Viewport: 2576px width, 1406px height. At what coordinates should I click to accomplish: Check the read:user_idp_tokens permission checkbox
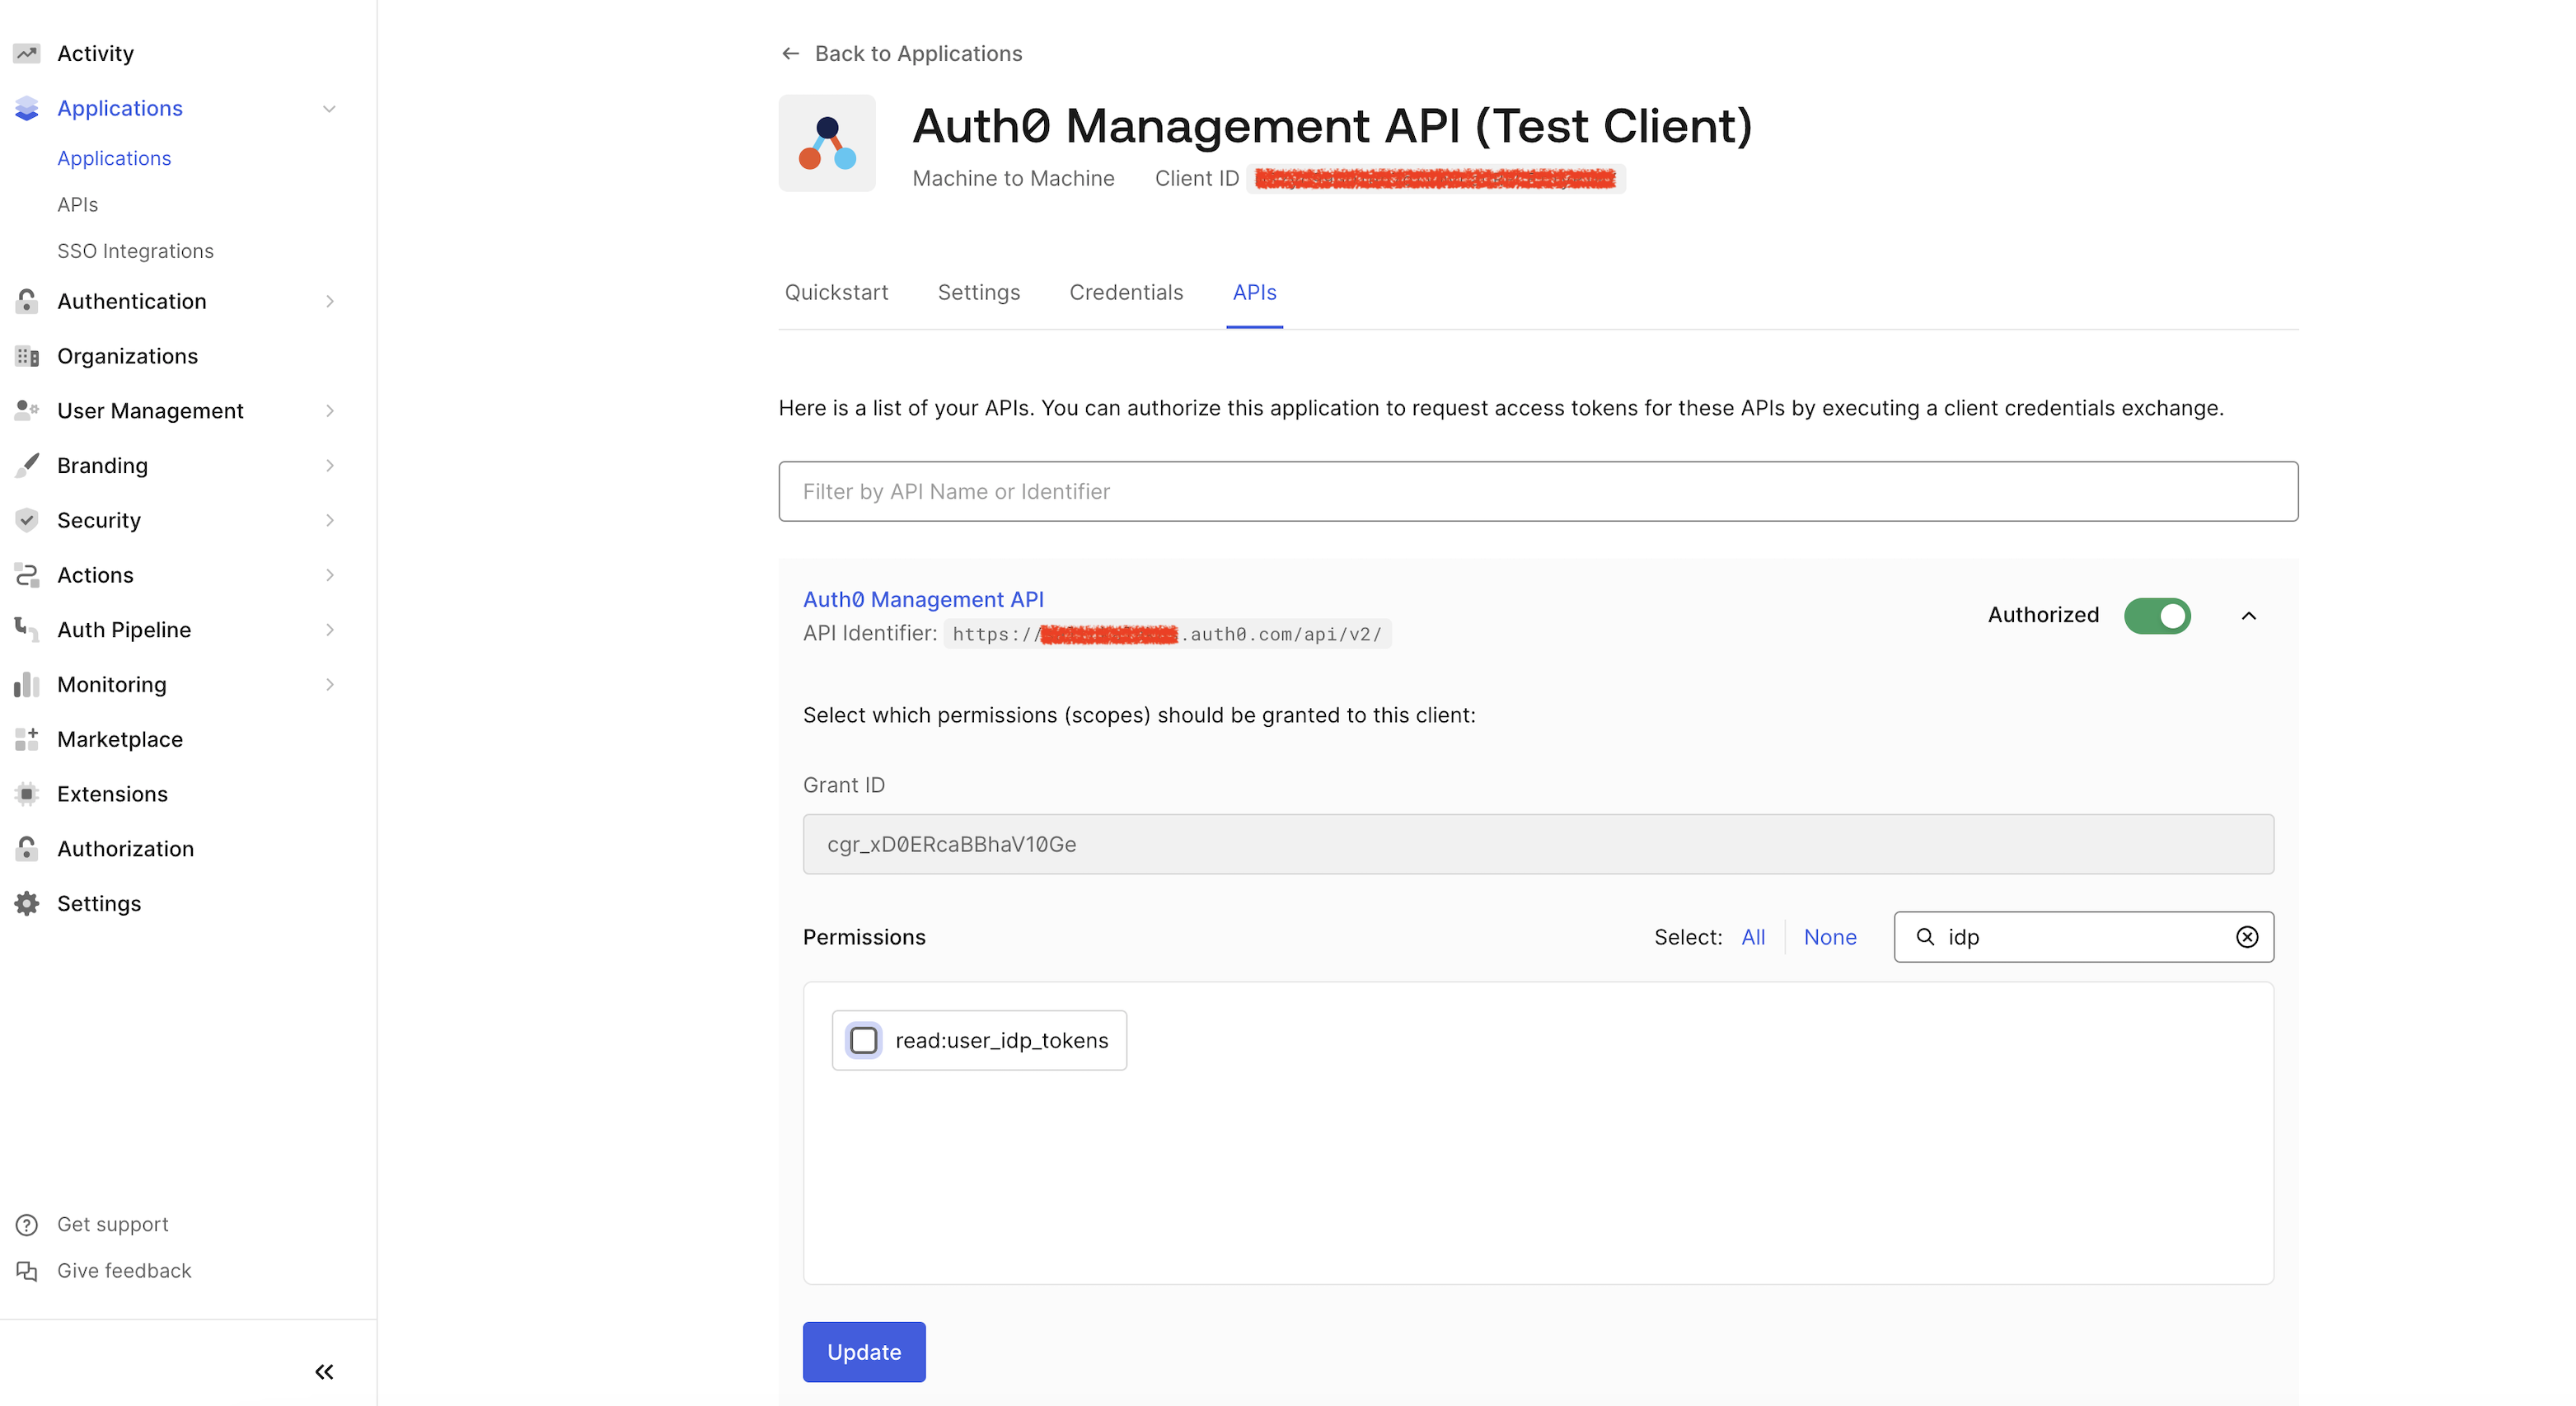(x=863, y=1040)
